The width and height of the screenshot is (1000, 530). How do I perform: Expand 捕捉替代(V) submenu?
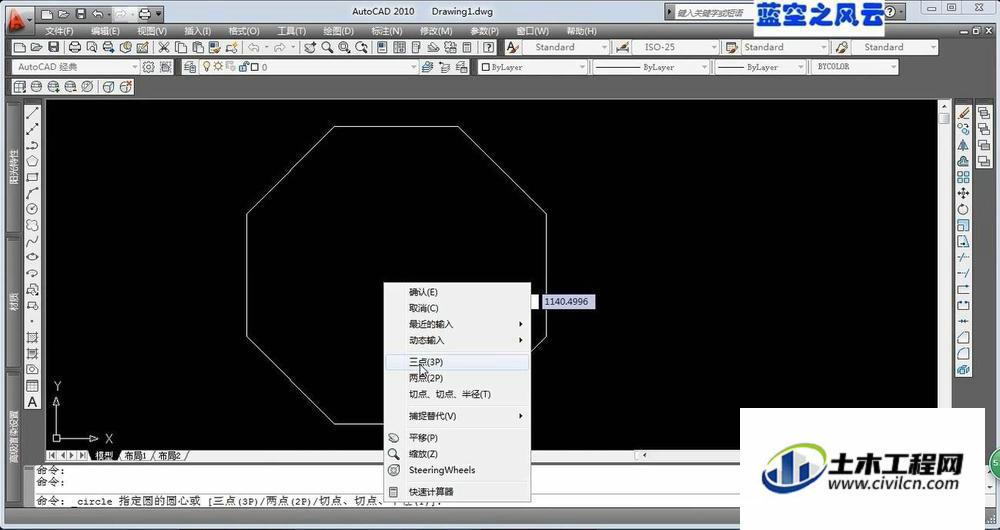pyautogui.click(x=458, y=416)
